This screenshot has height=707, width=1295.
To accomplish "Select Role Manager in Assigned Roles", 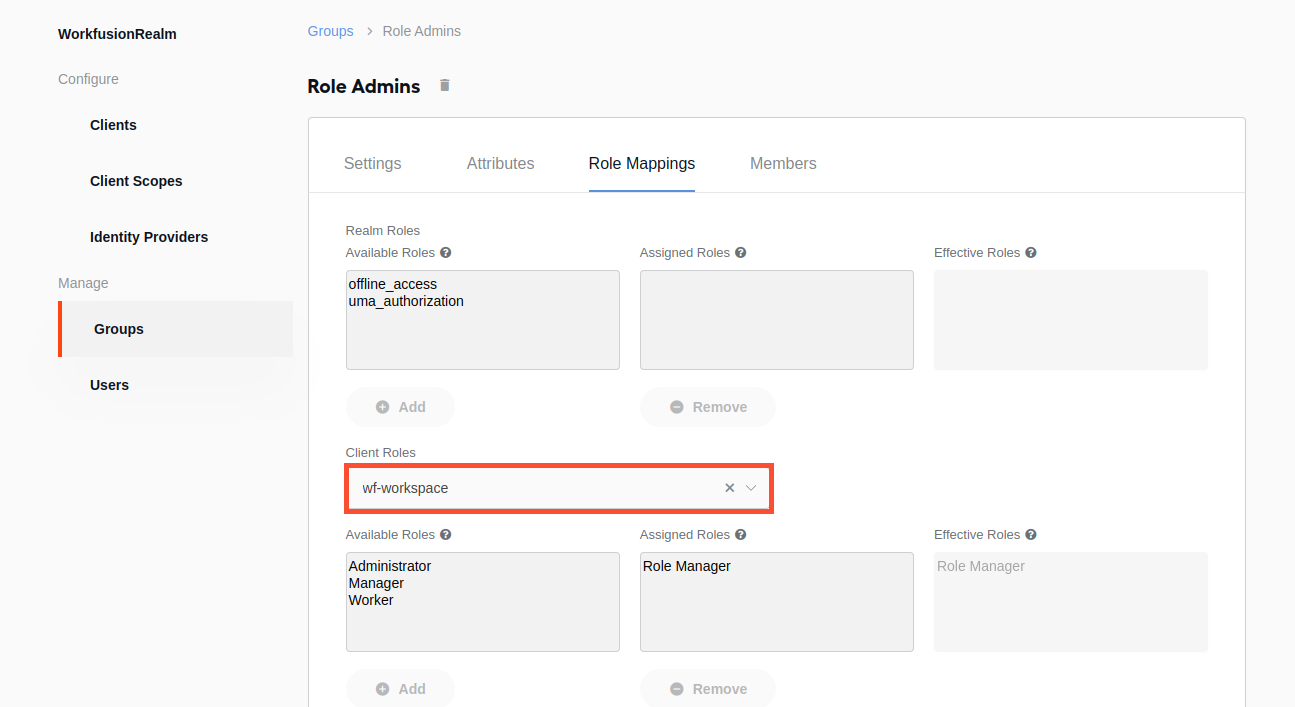I will 687,566.
